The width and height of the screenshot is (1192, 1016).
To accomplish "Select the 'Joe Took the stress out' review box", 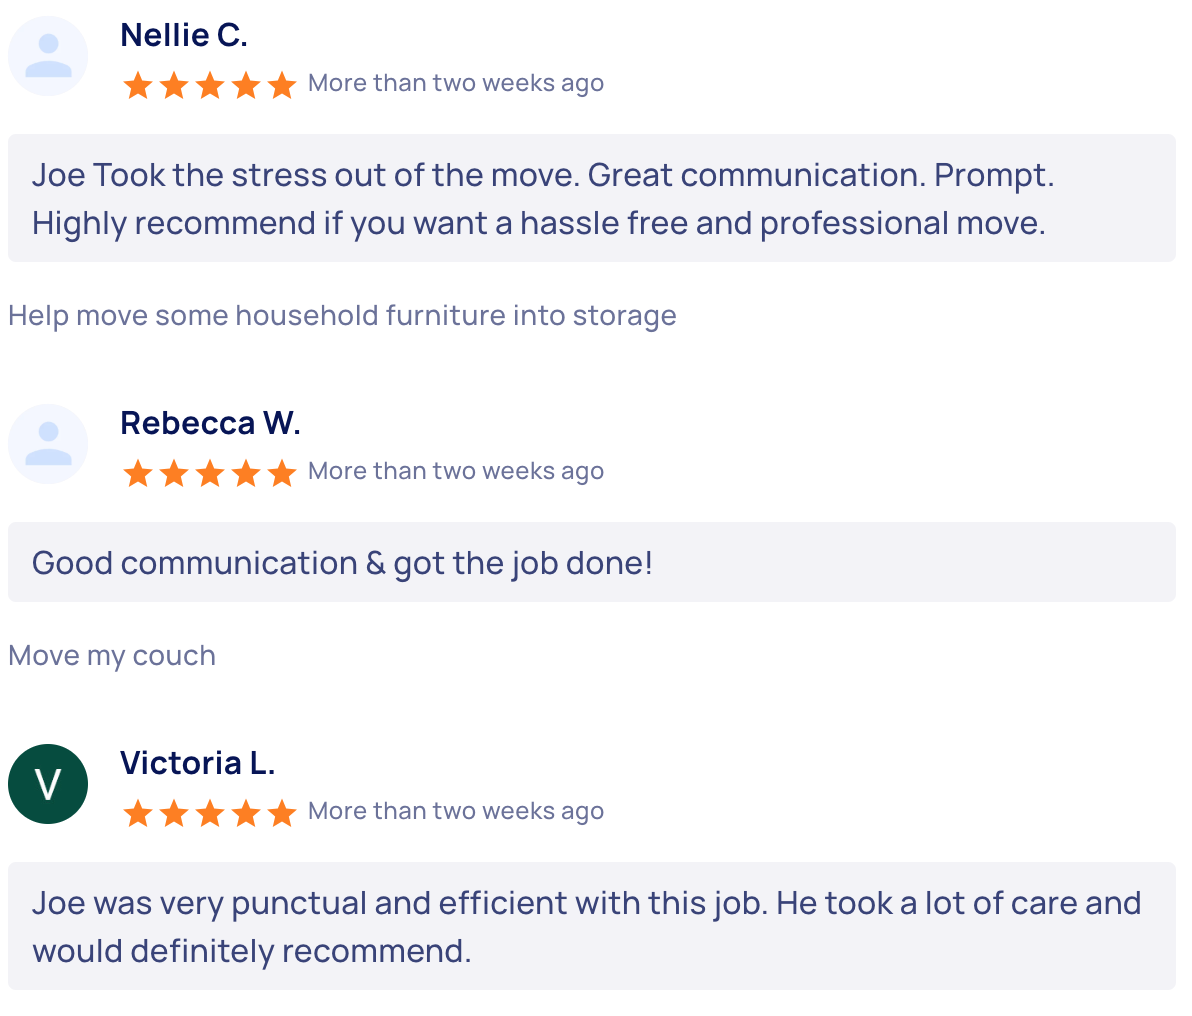I will (591, 198).
